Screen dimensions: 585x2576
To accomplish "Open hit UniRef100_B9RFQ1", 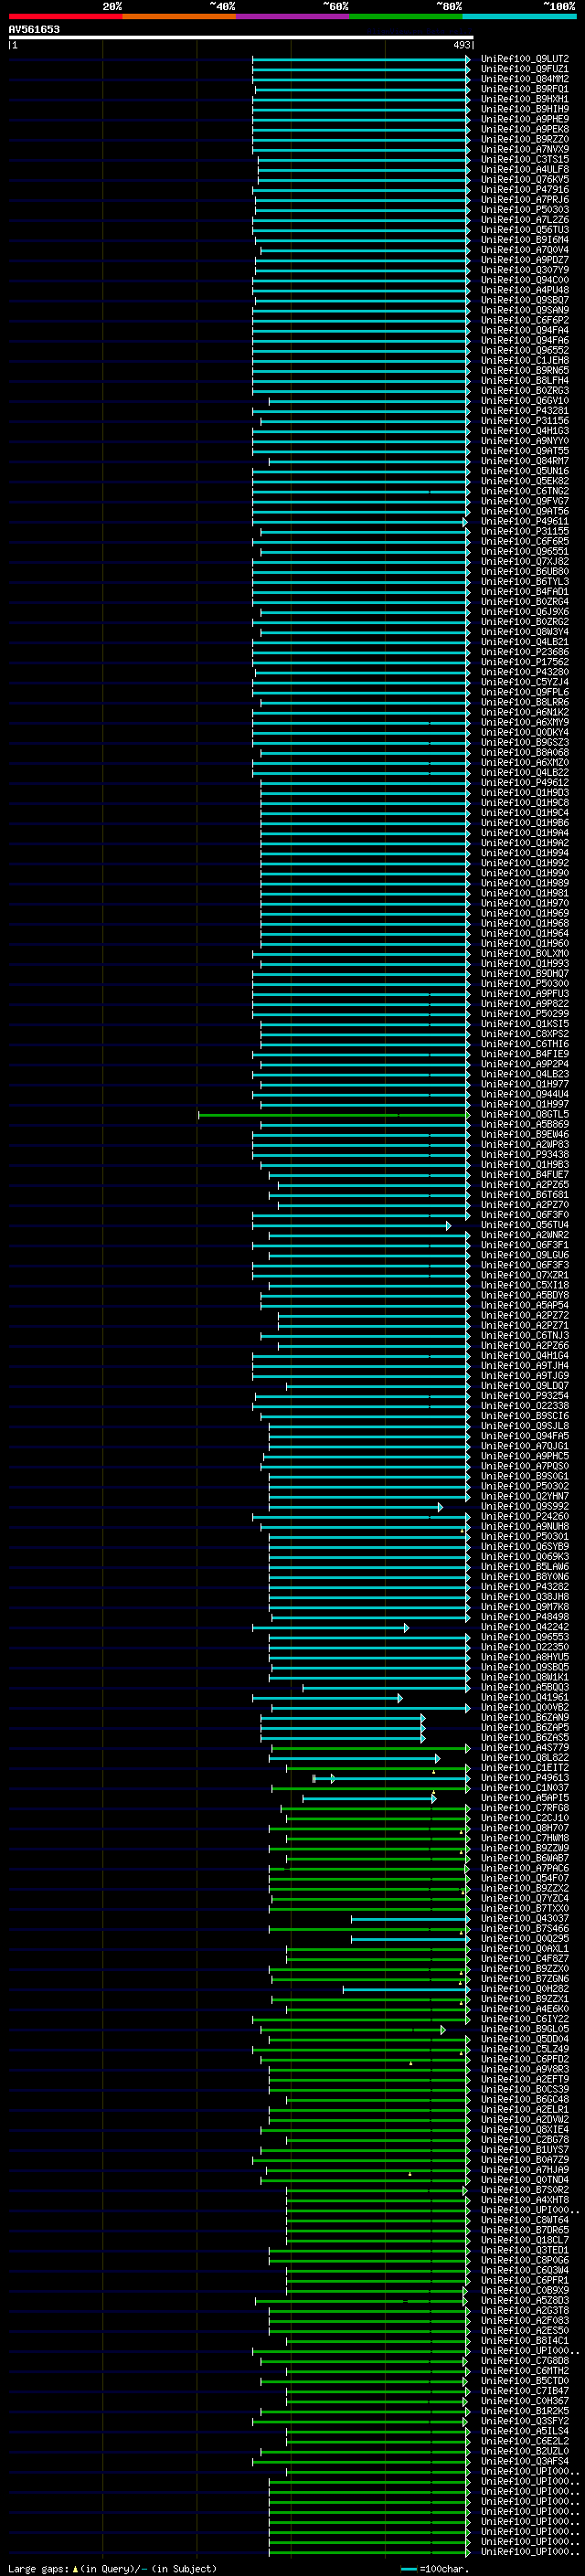I will (x=525, y=89).
